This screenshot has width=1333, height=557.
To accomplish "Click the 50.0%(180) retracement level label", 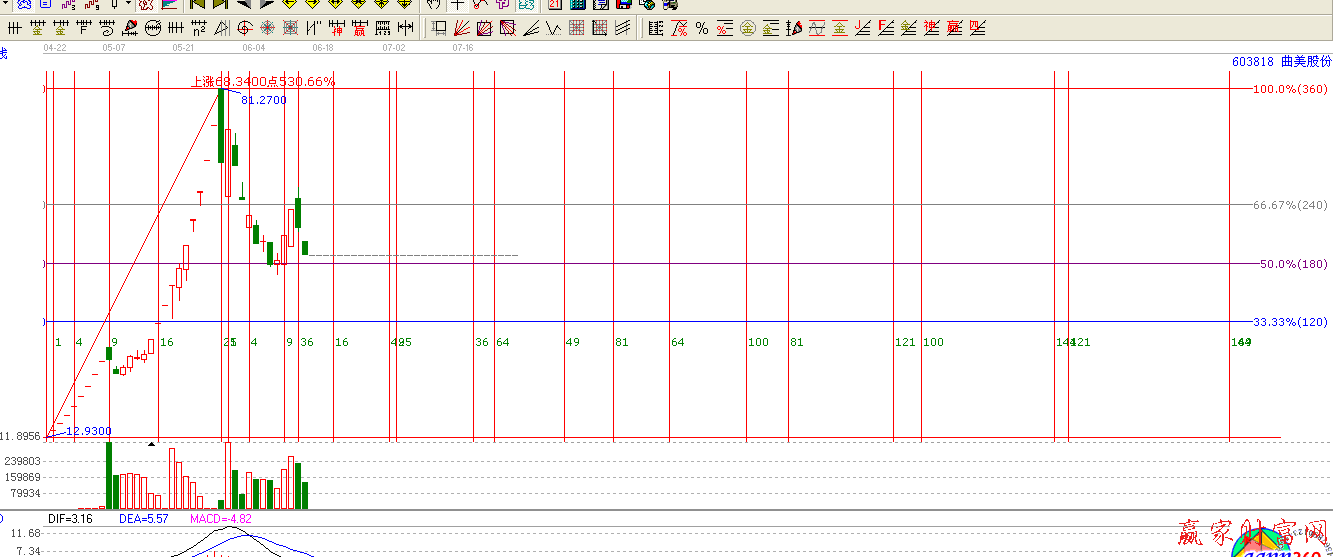I will click(1292, 264).
